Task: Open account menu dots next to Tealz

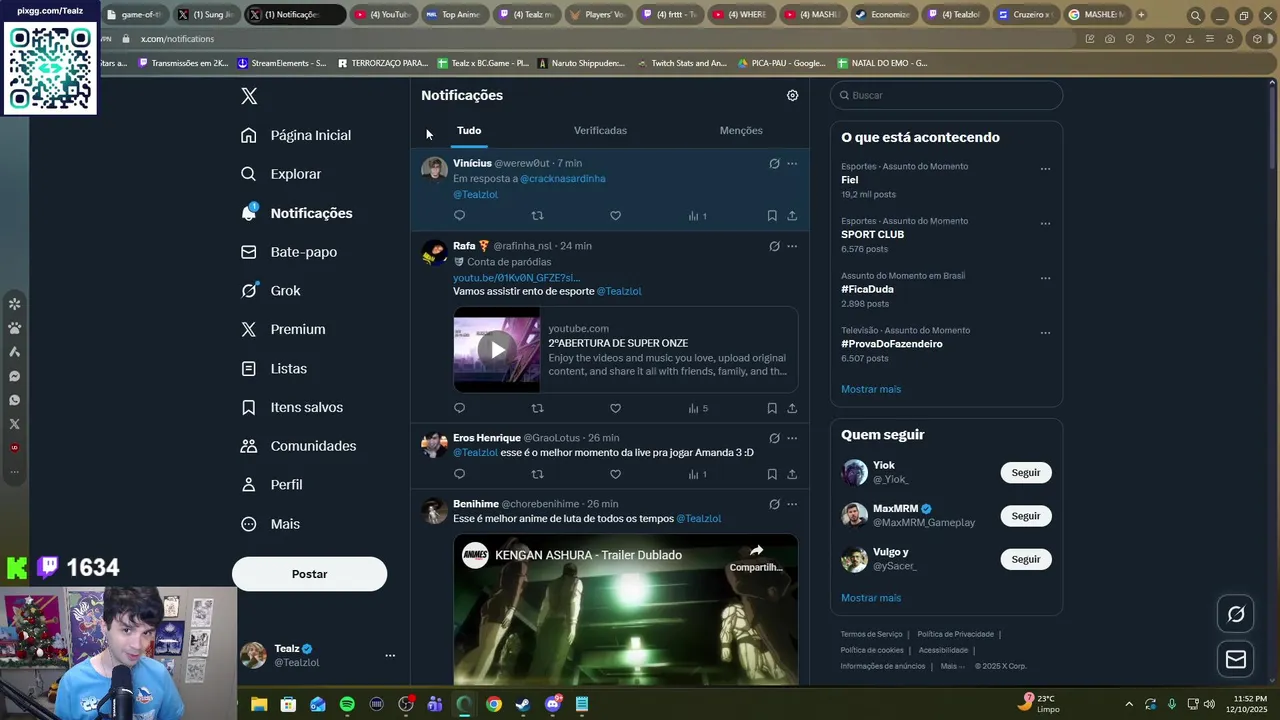Action: [x=390, y=656]
